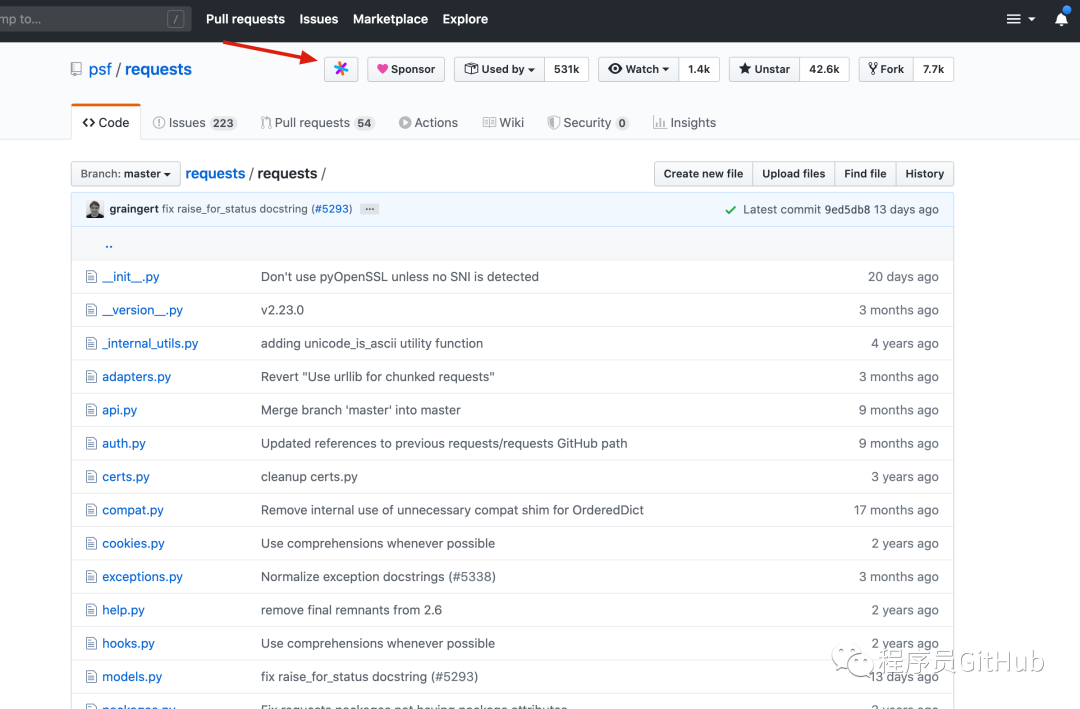The width and height of the screenshot is (1080, 709).
Task: Click the Unstar button
Action: coord(765,69)
